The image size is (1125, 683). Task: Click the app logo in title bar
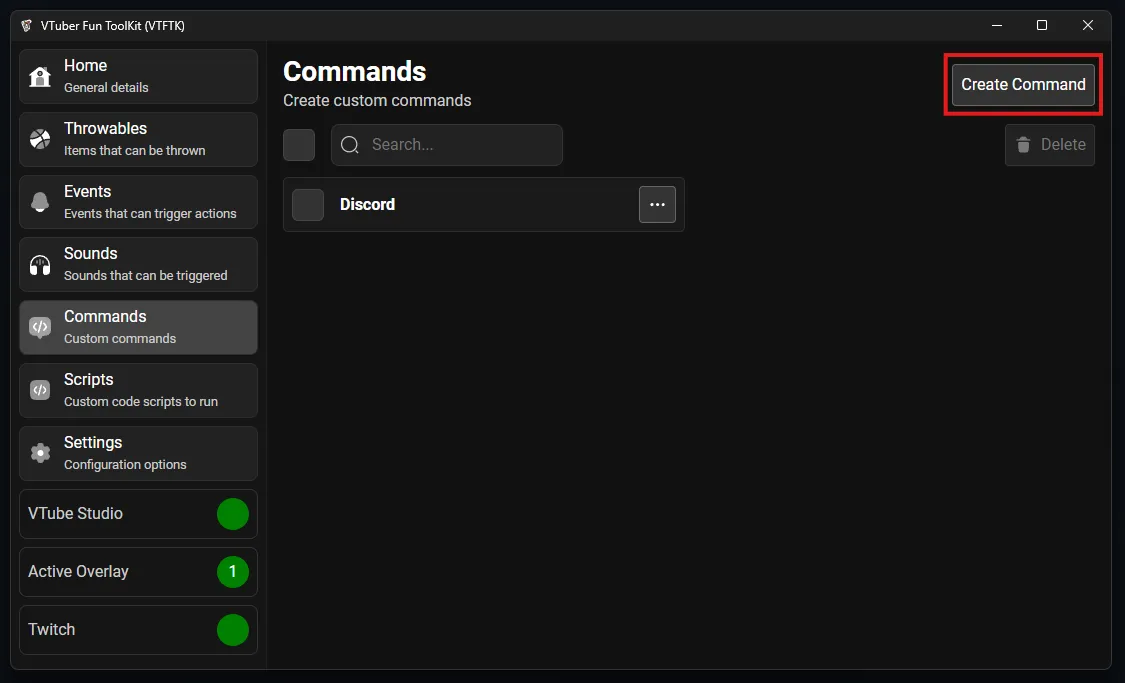pyautogui.click(x=27, y=25)
